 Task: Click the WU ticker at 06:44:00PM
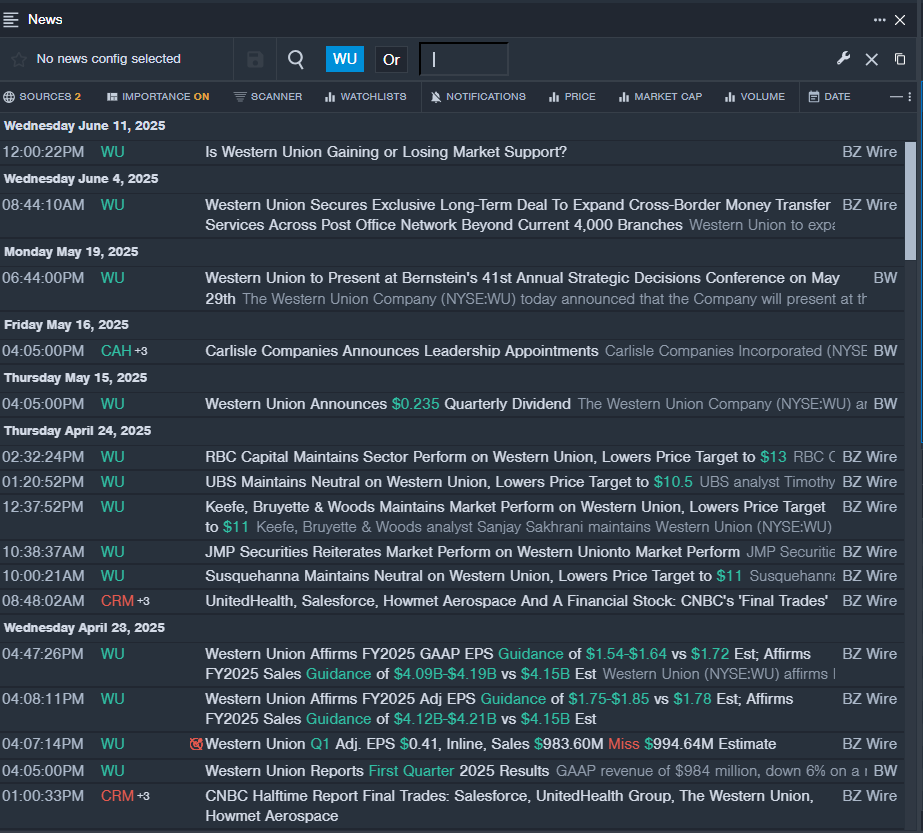[x=112, y=278]
